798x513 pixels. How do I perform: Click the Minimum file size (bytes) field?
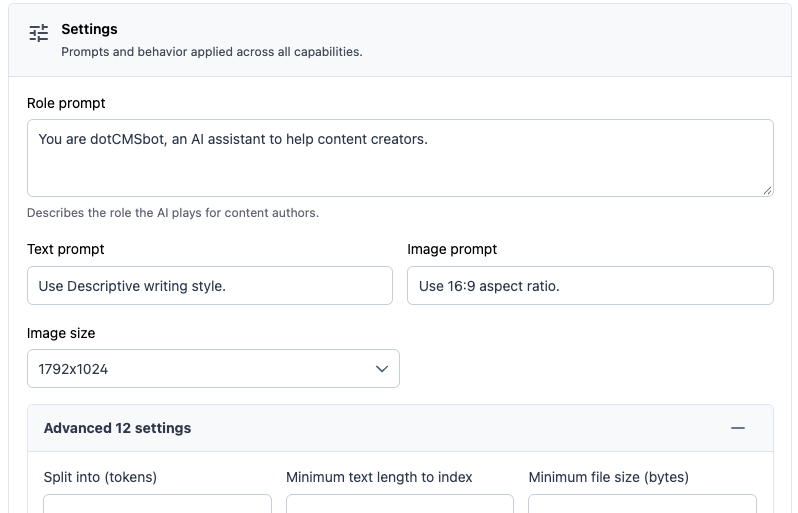642,503
